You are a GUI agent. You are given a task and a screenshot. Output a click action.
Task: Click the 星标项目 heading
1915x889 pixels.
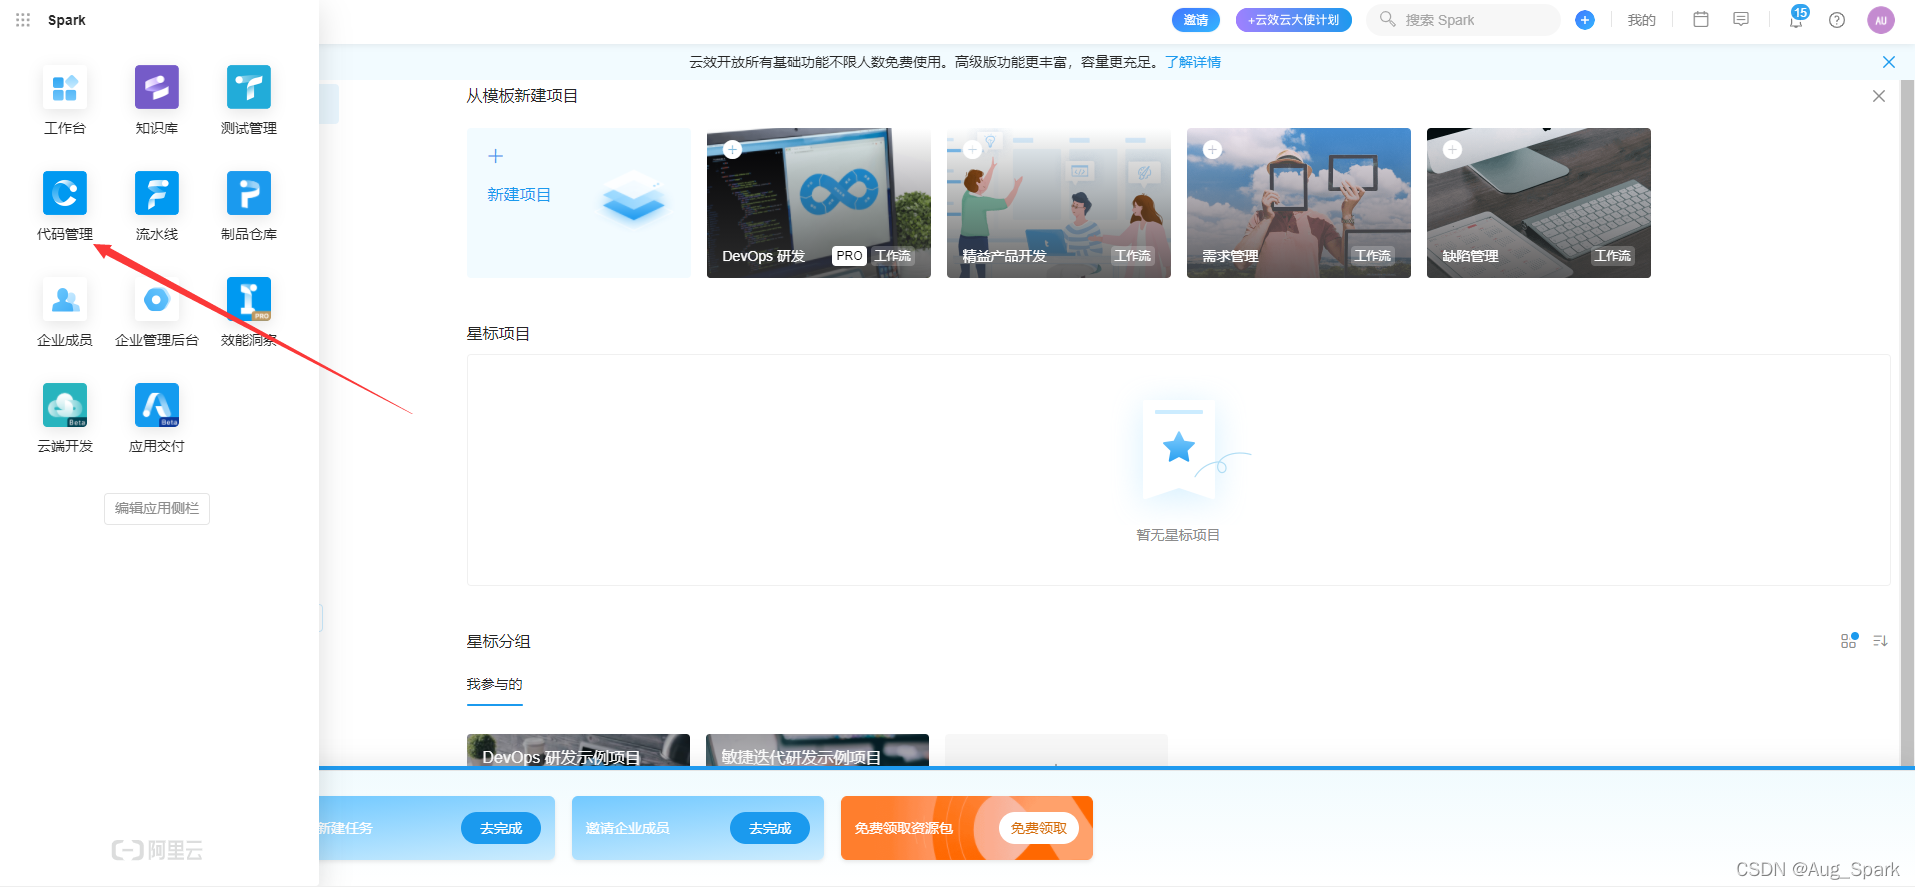[x=498, y=334]
